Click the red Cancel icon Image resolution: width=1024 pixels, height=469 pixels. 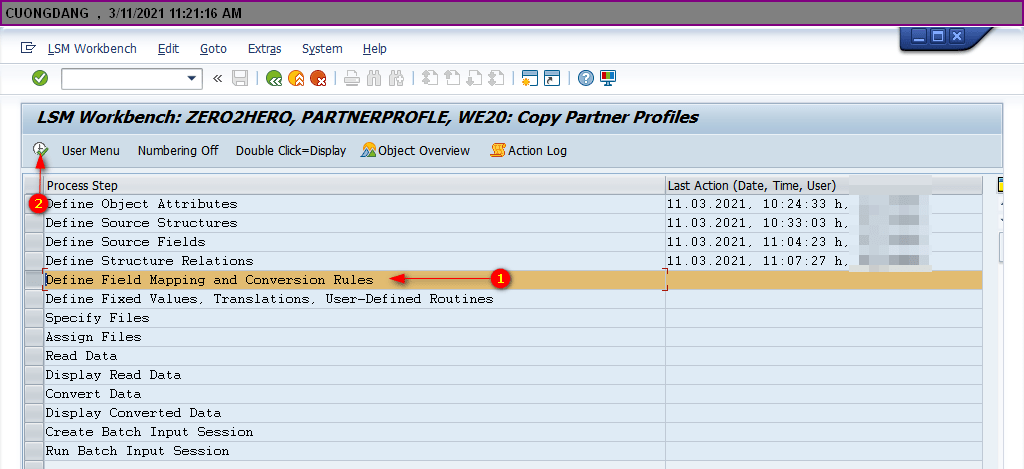(x=318, y=78)
